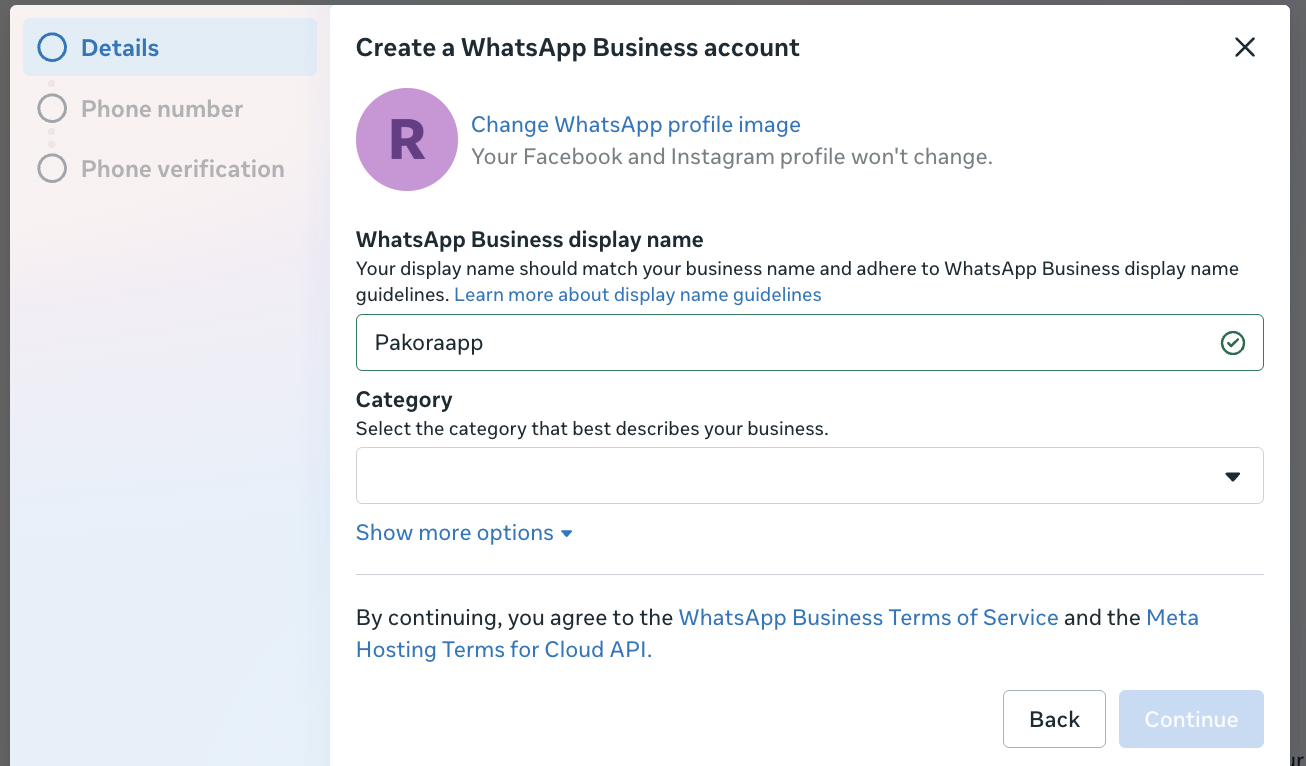Click the 'Create a WhatsApp Business account' title
The height and width of the screenshot is (766, 1306).
coord(578,47)
